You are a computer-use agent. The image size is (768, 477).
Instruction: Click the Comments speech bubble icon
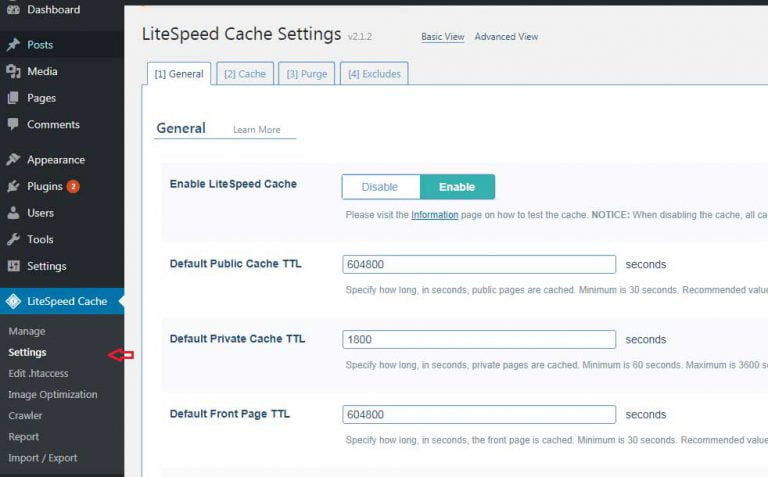(x=13, y=125)
